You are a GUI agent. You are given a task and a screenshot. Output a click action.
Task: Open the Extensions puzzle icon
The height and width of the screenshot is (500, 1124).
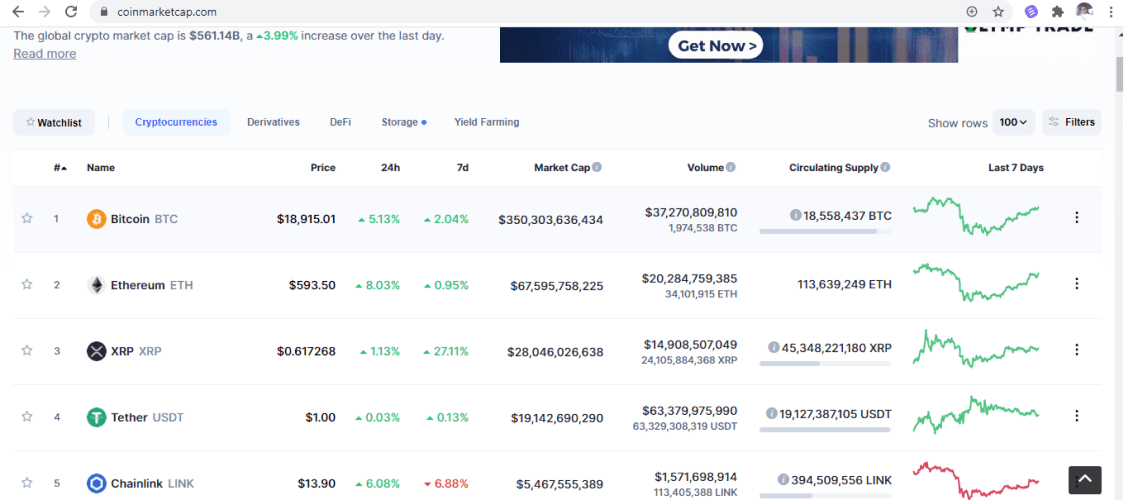[x=1057, y=11]
